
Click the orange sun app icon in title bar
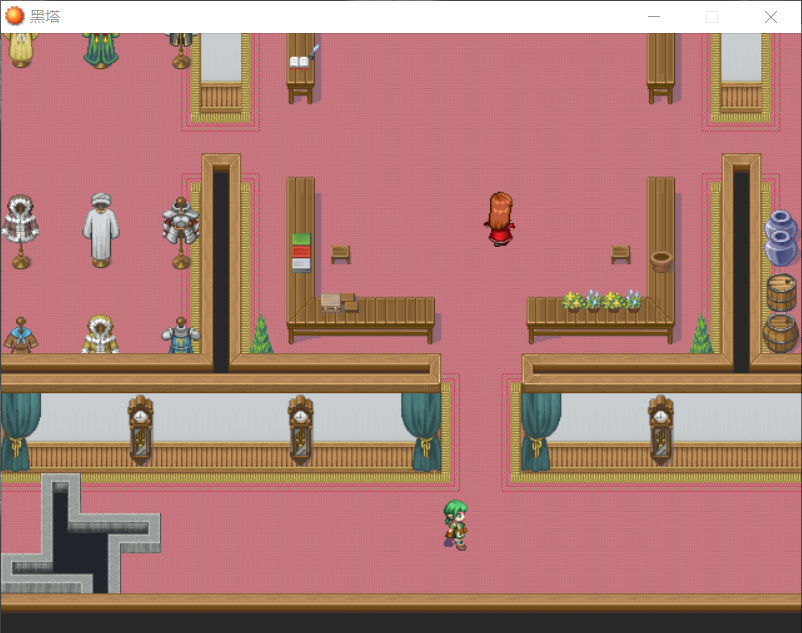[14, 16]
